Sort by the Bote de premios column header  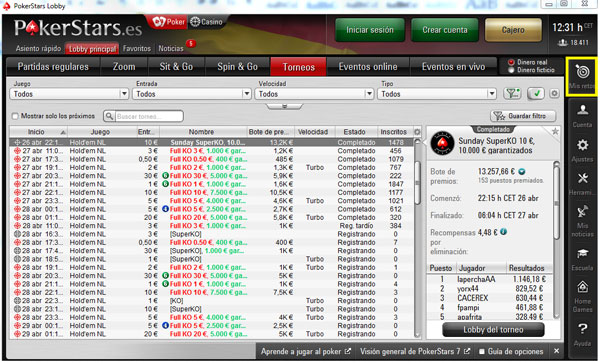coord(270,132)
